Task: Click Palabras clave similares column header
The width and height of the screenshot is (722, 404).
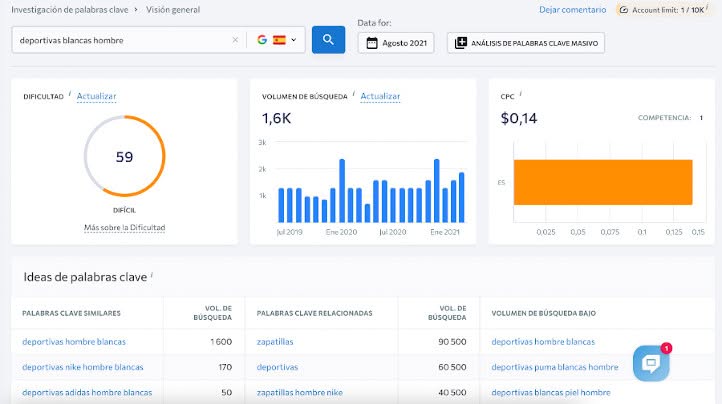Action: coord(71,313)
